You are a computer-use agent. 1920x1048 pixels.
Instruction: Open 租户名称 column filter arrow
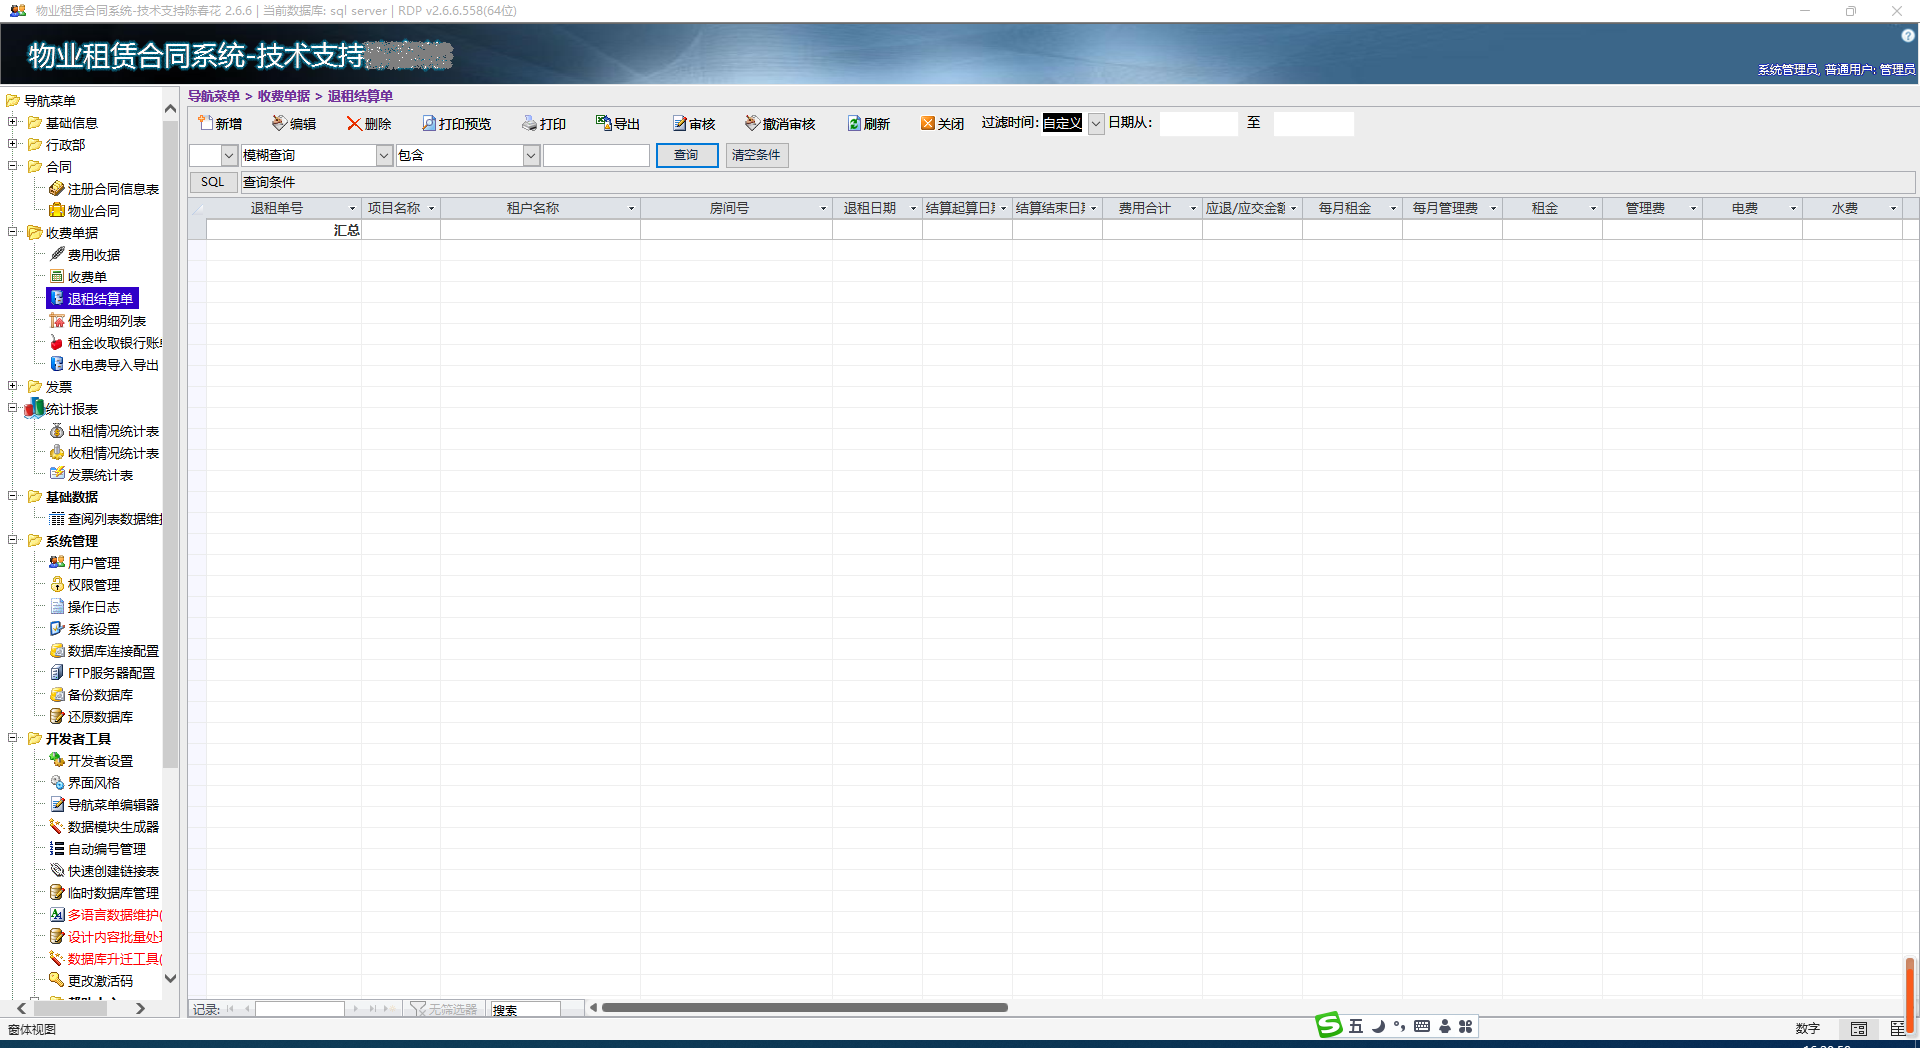[631, 208]
